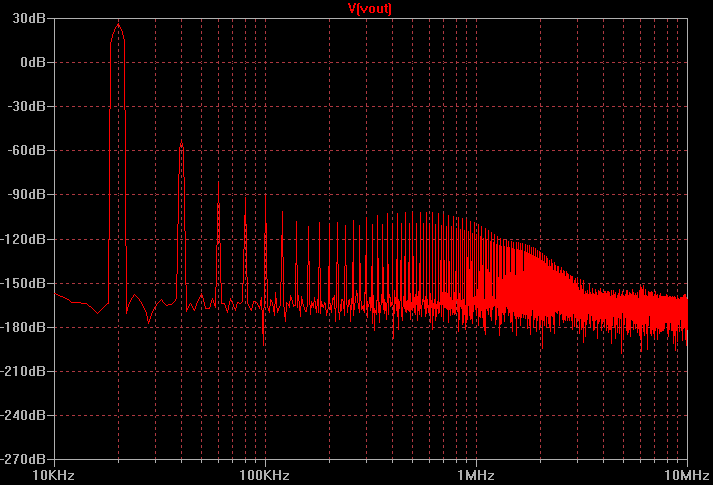Click the -270dB axis label

23,459
